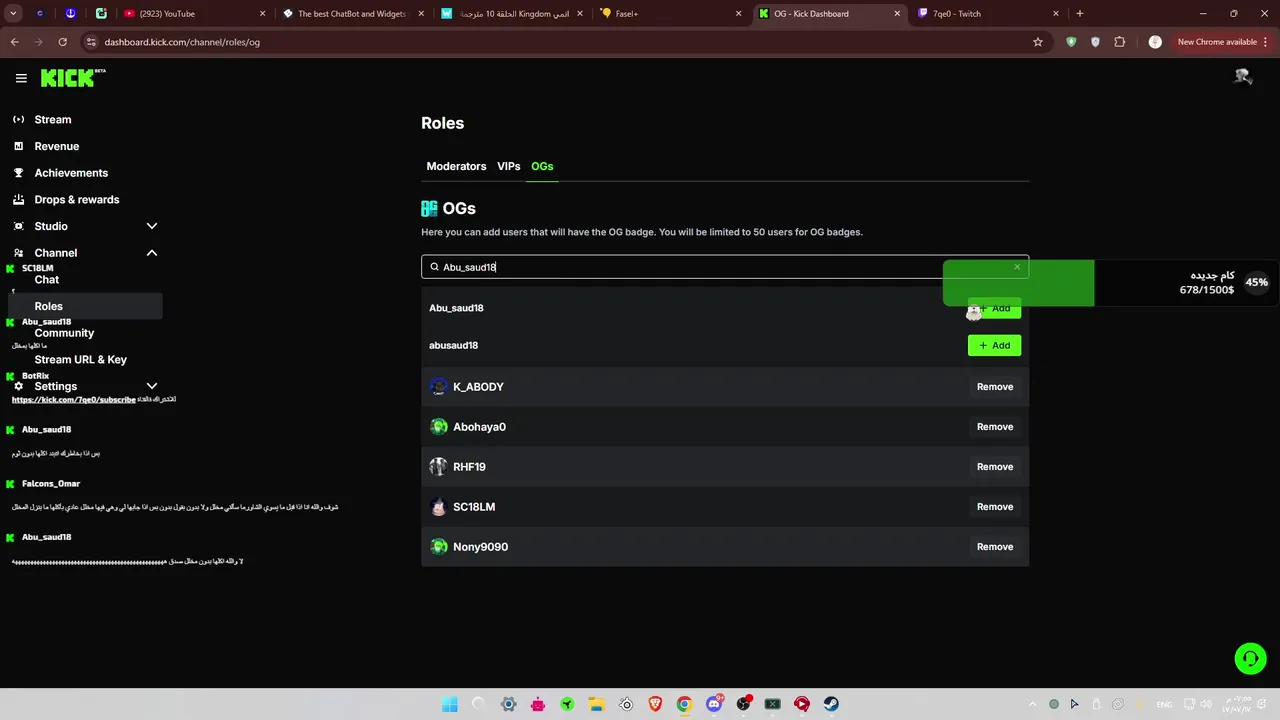Collapse the Channel section chevron
The width and height of the screenshot is (1280, 720).
click(152, 253)
